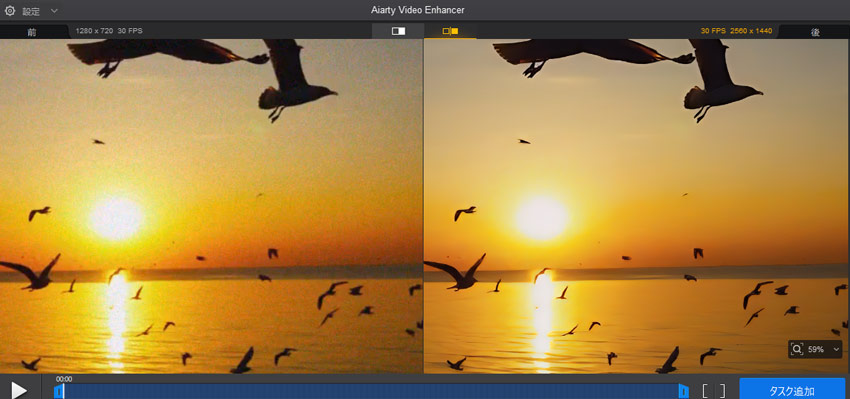Play the video preview

click(x=20, y=390)
